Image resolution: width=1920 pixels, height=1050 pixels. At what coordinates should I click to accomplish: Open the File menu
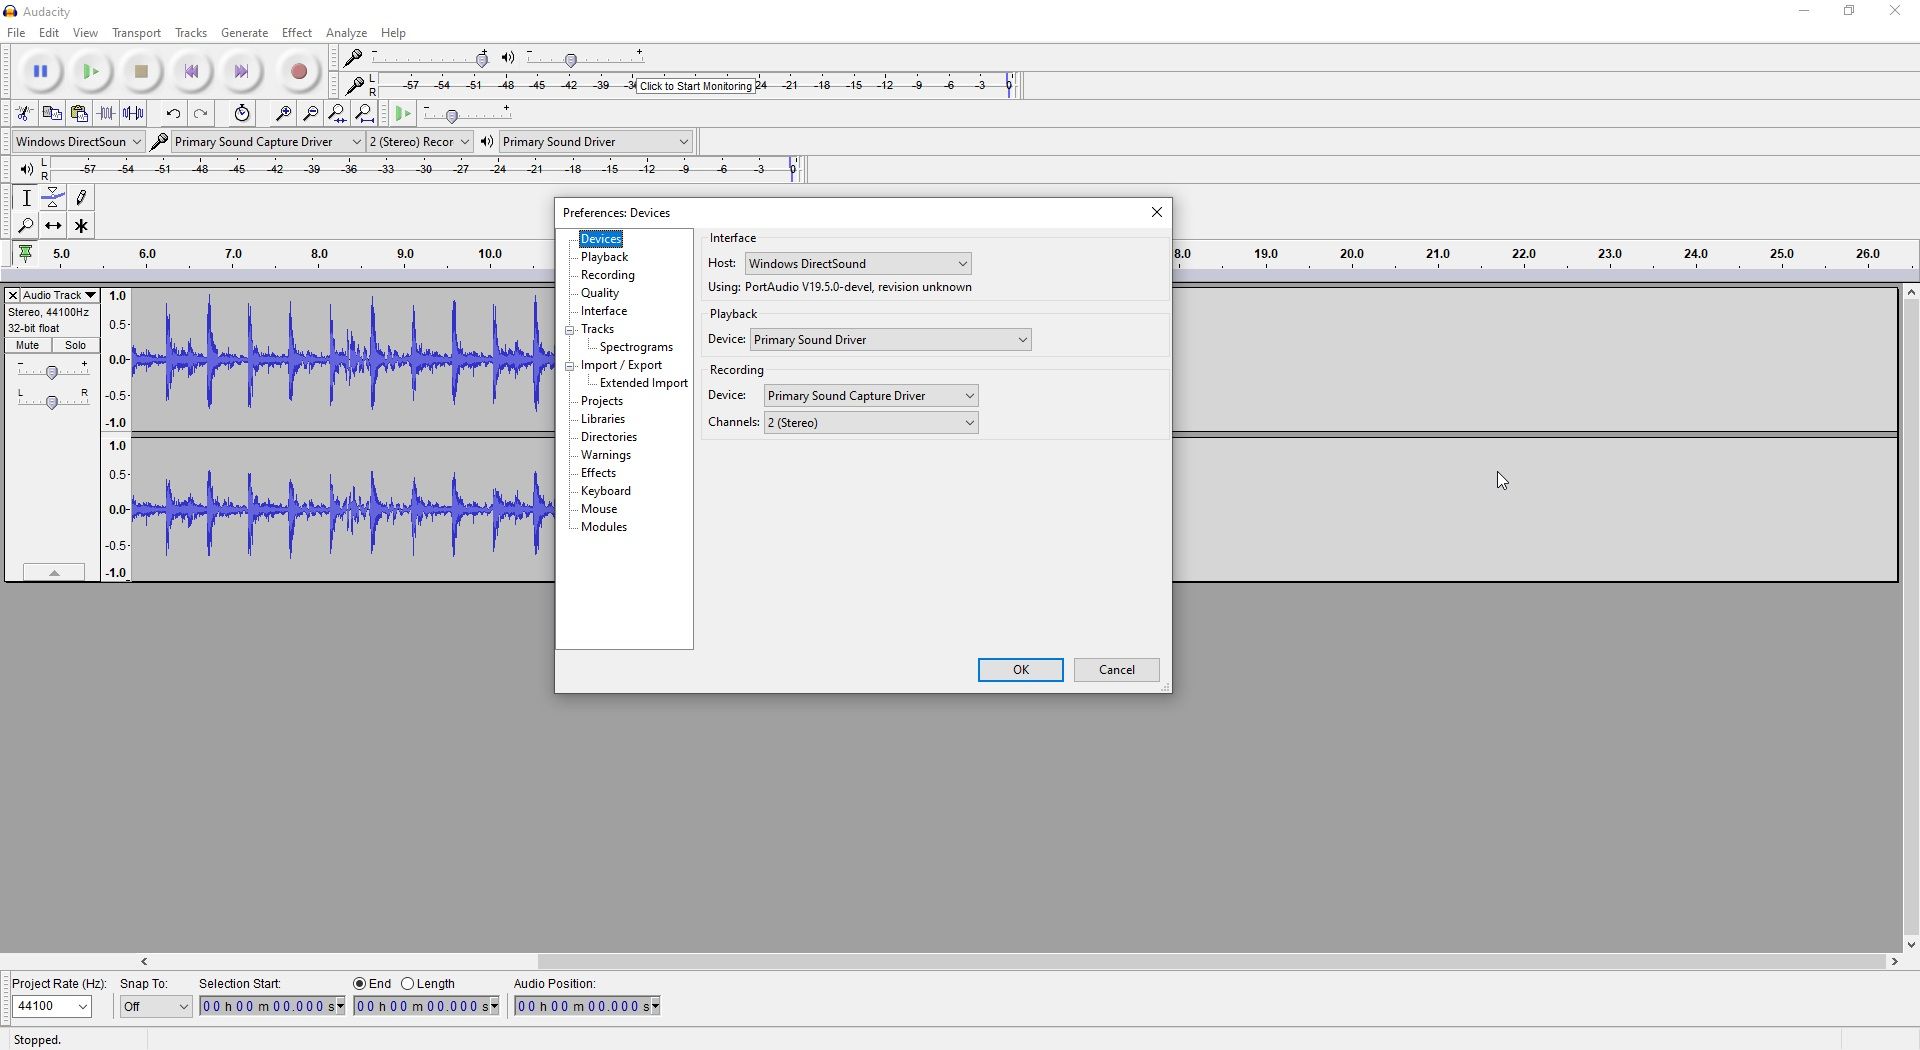[x=16, y=33]
